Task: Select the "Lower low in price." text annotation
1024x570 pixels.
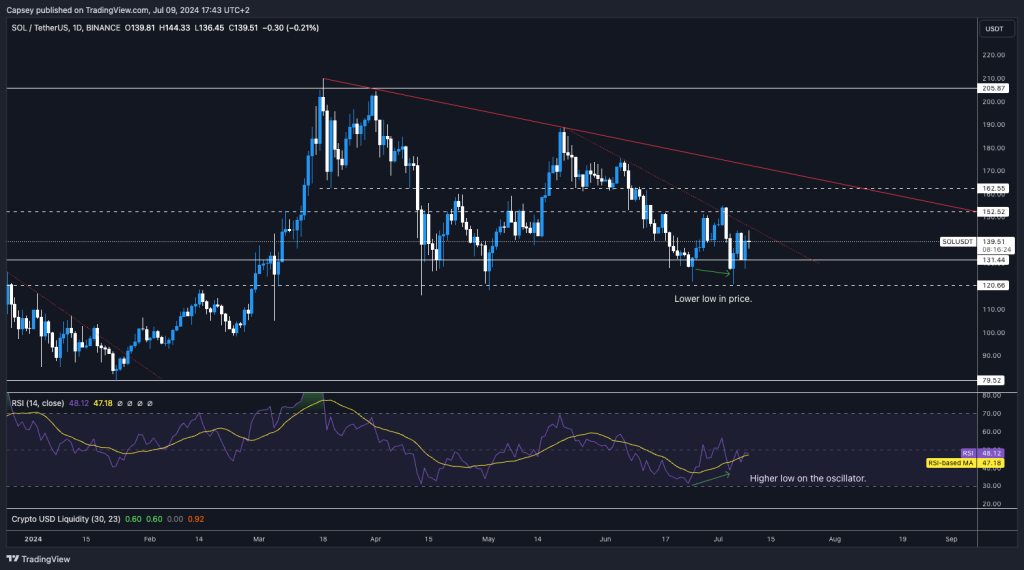Action: coord(713,298)
